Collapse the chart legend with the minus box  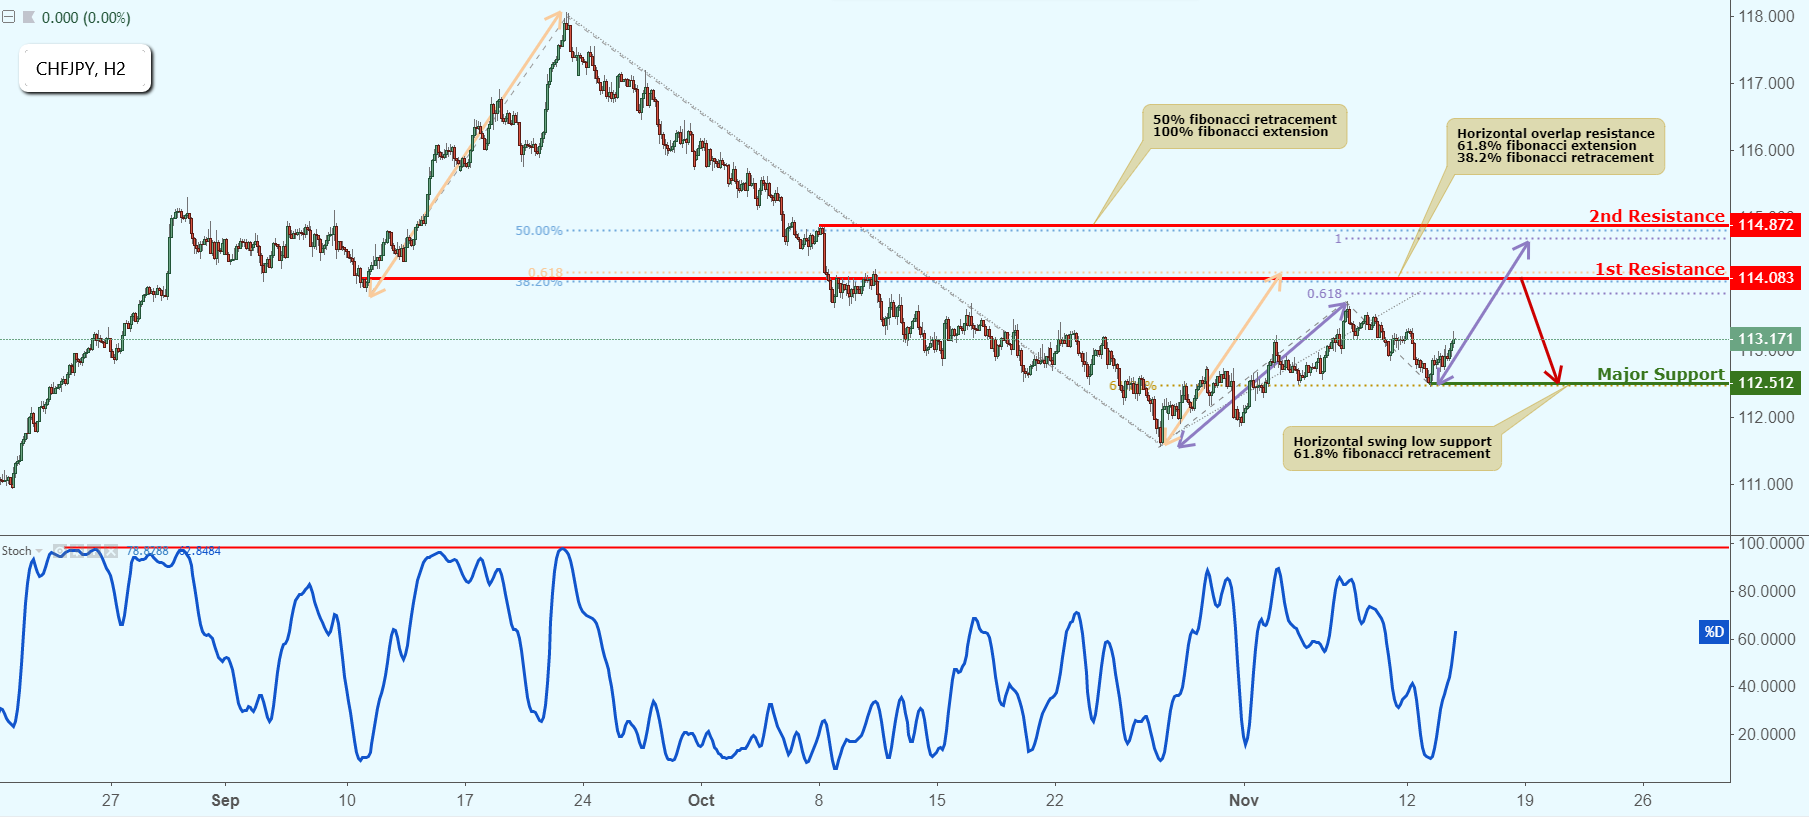8,17
